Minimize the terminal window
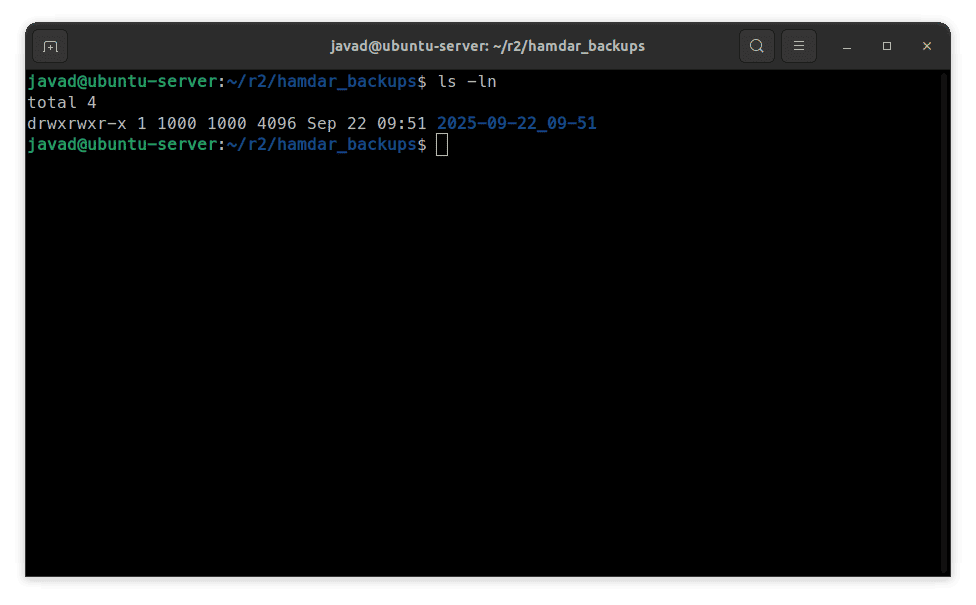The width and height of the screenshot is (976, 605). coord(847,46)
